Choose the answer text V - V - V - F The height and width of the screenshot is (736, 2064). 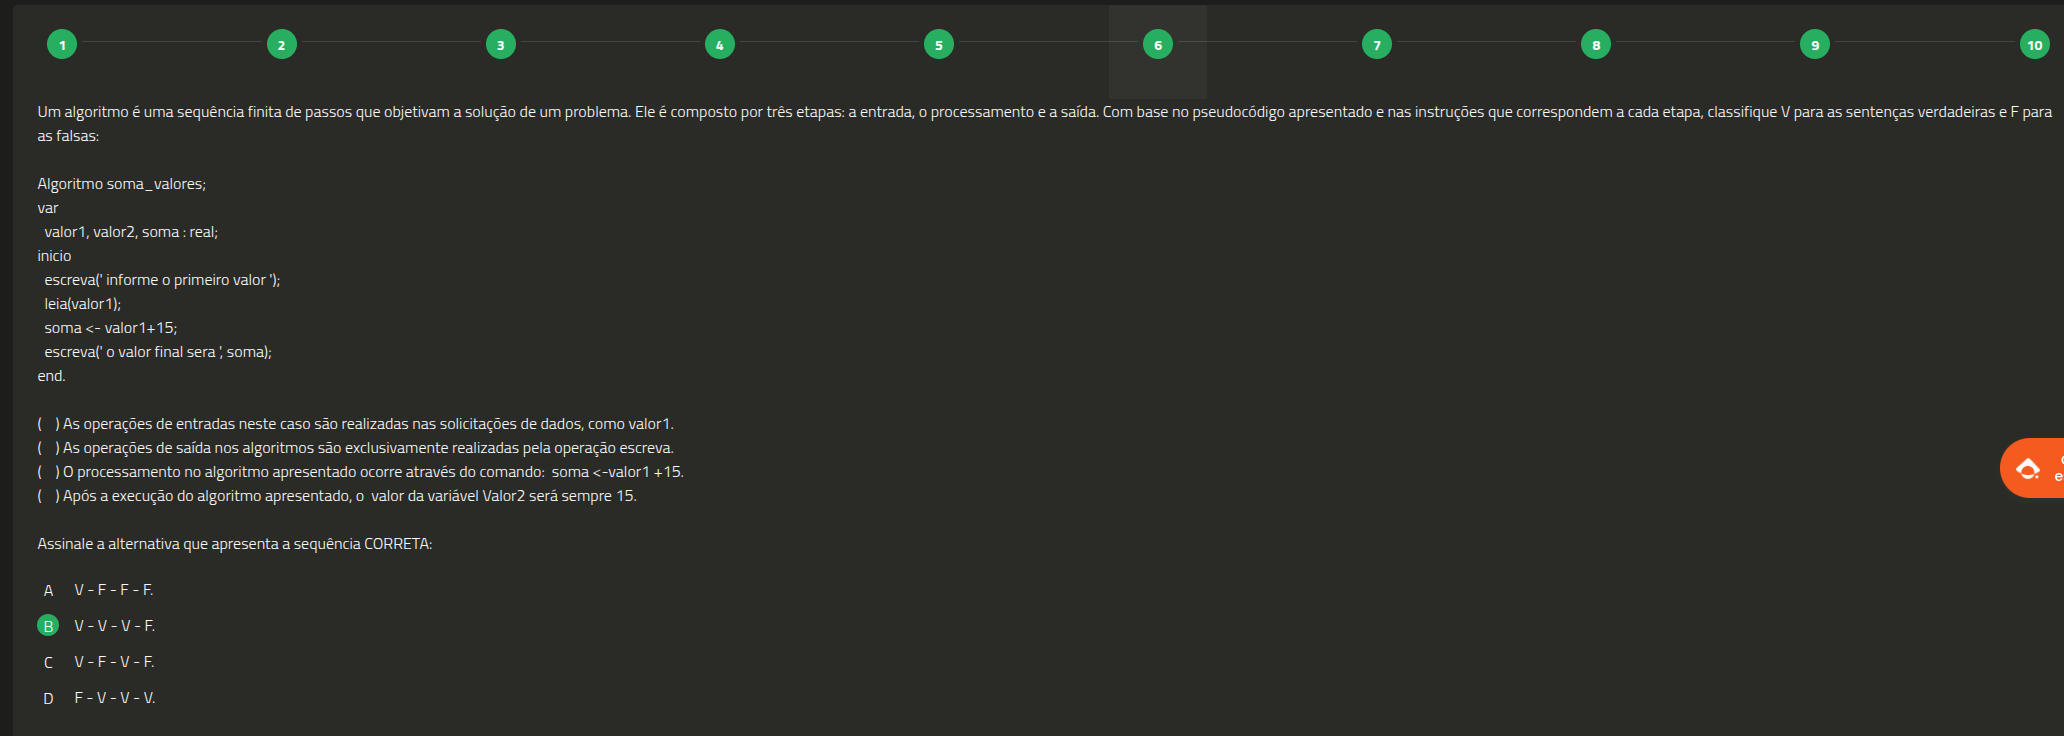coord(114,626)
